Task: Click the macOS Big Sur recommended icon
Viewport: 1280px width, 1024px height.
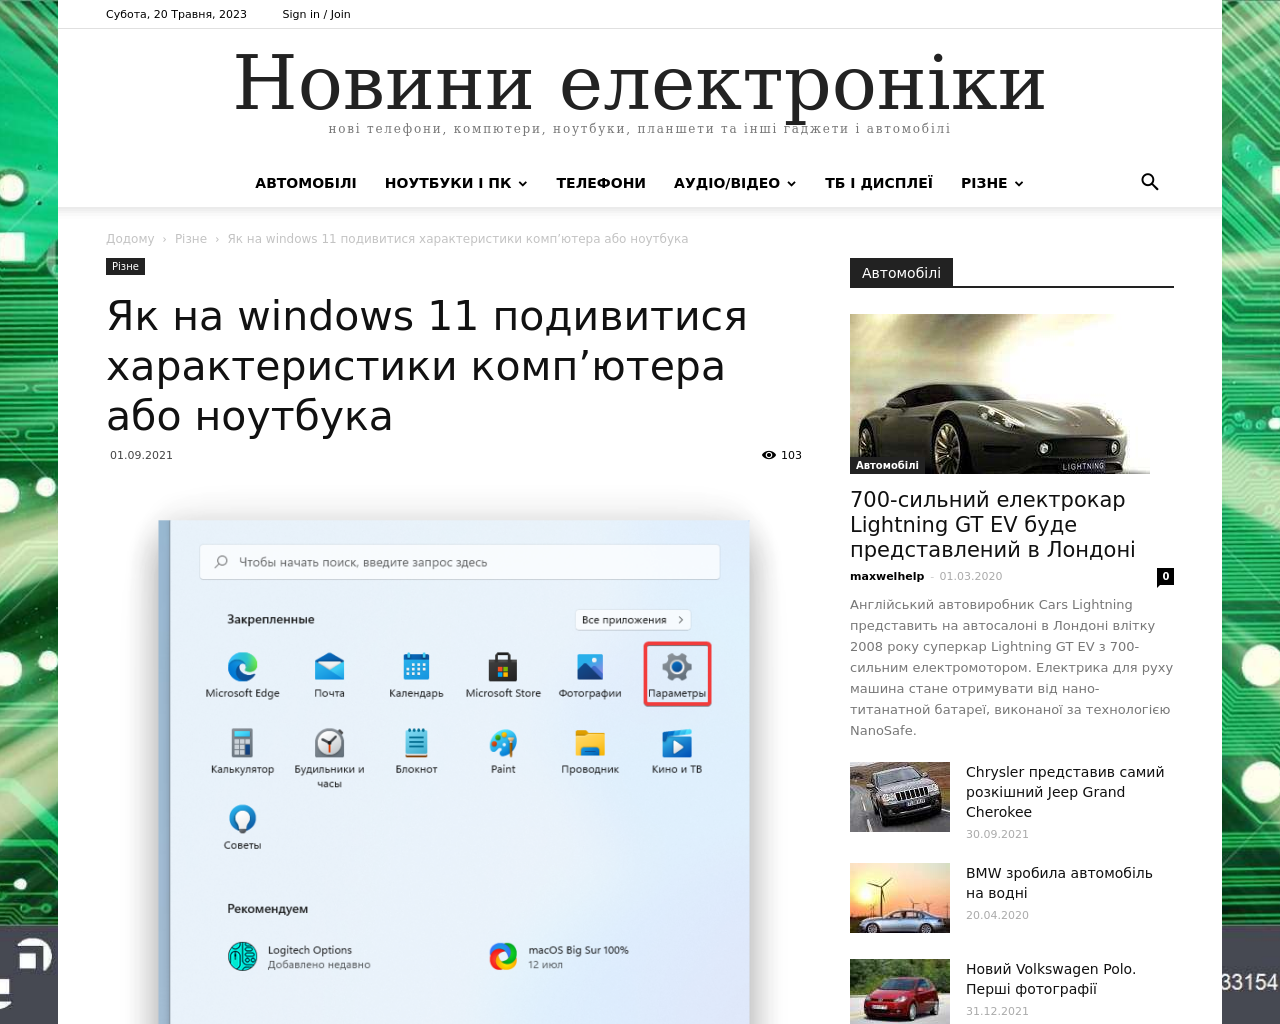Action: pyautogui.click(x=503, y=957)
